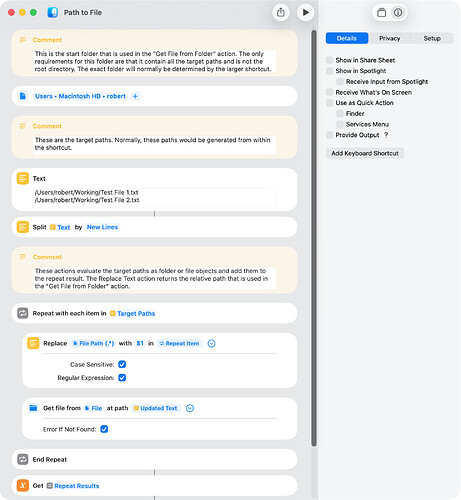Click the Text action icon

click(23, 179)
